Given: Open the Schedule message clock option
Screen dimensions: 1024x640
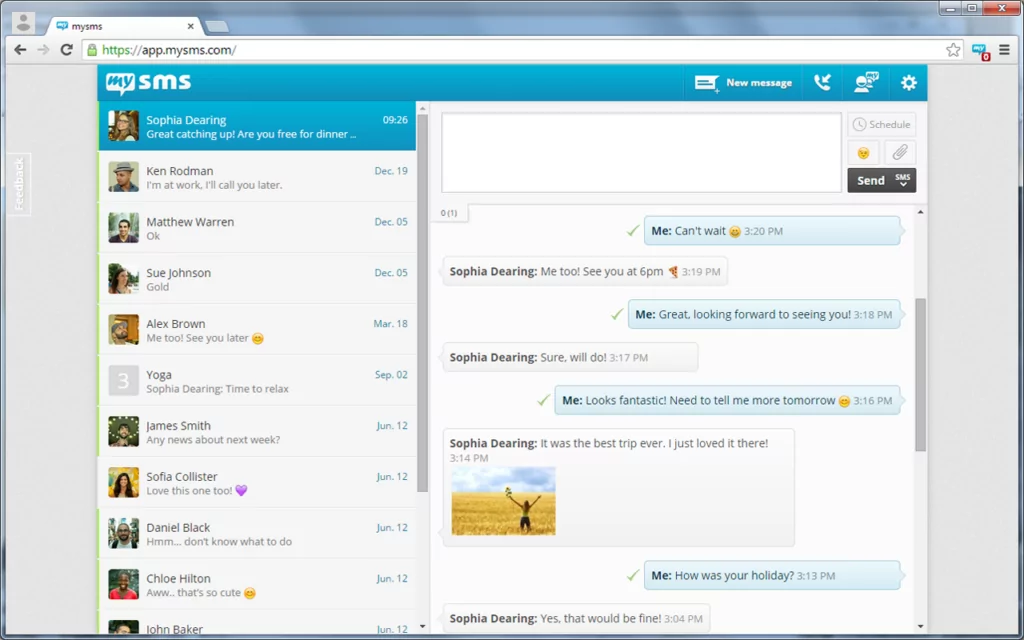Looking at the screenshot, I should pos(881,124).
